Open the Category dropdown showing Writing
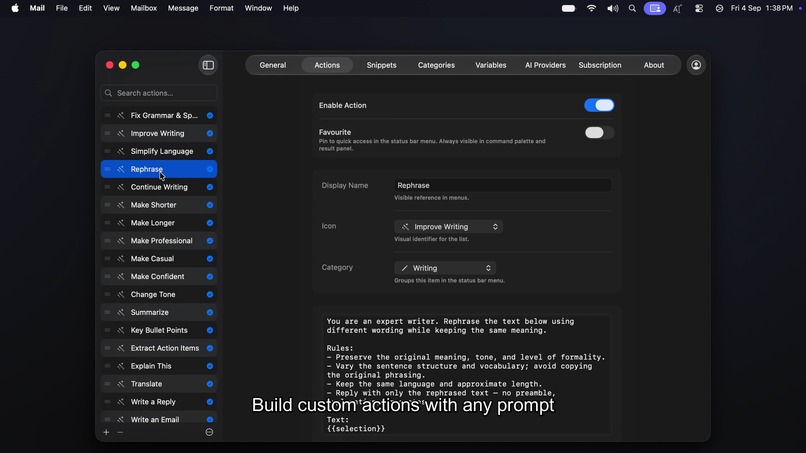The height and width of the screenshot is (453, 806). 445,268
